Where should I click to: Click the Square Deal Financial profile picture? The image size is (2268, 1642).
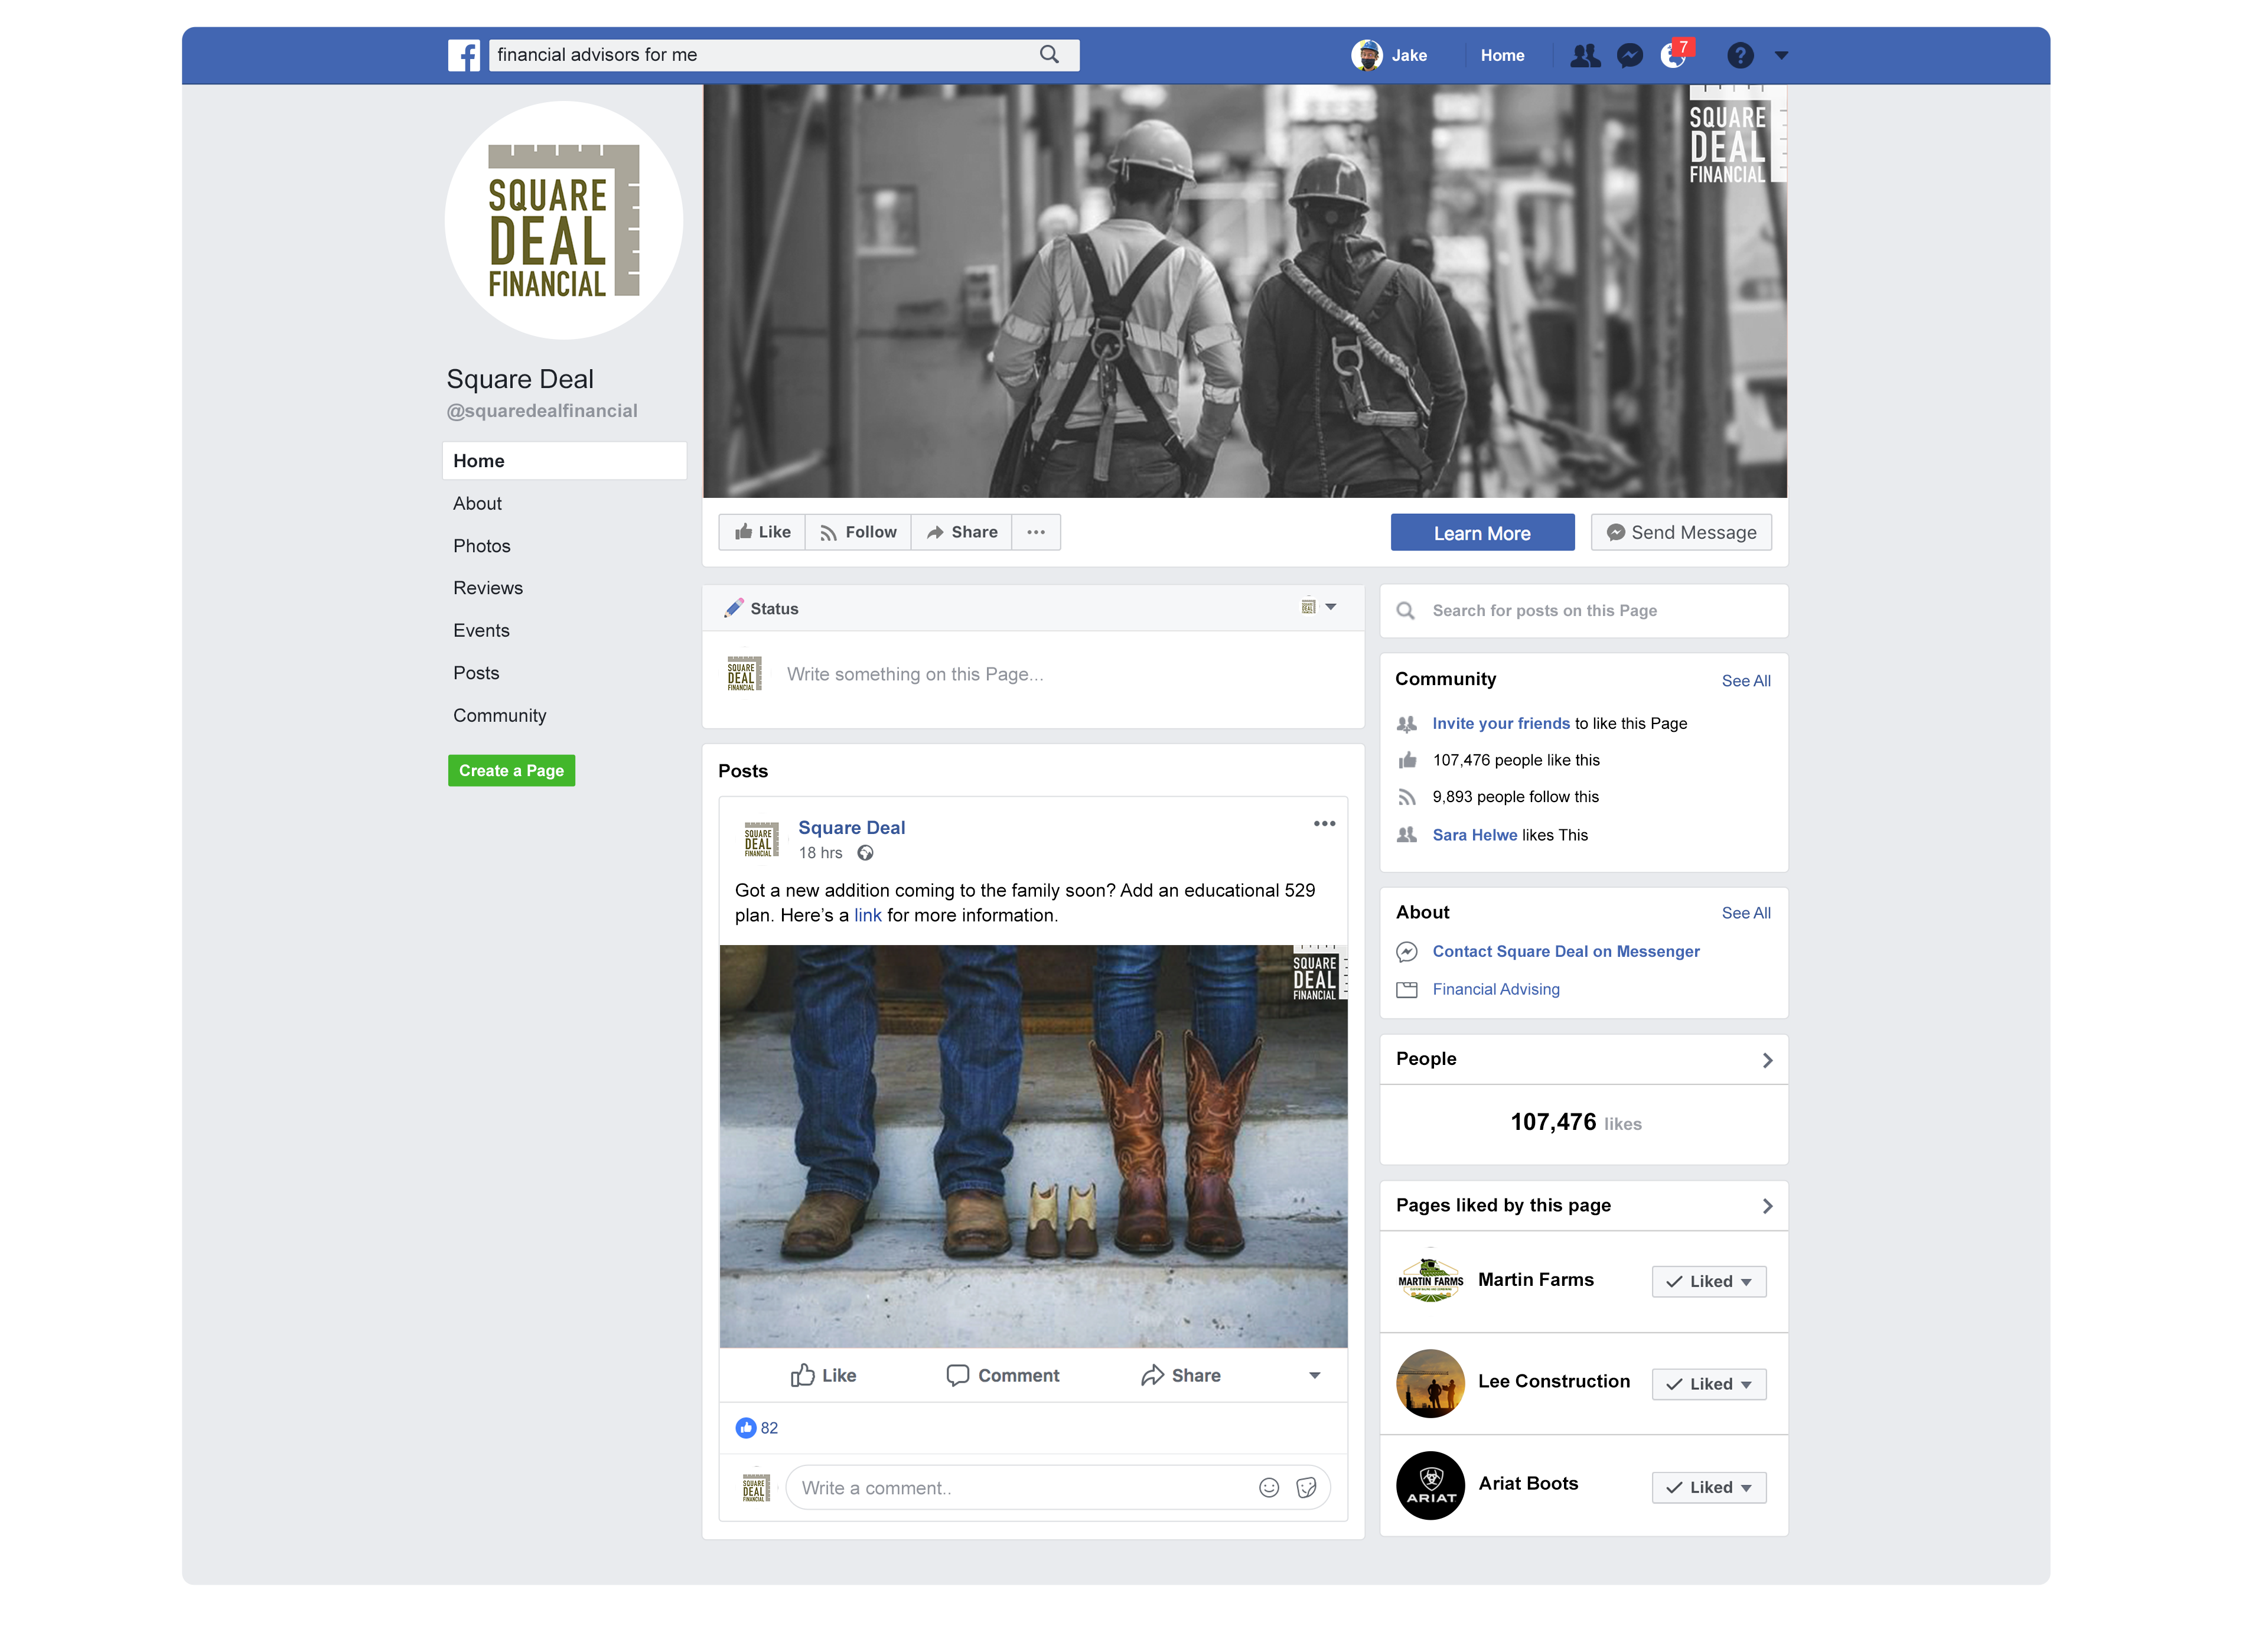click(564, 220)
